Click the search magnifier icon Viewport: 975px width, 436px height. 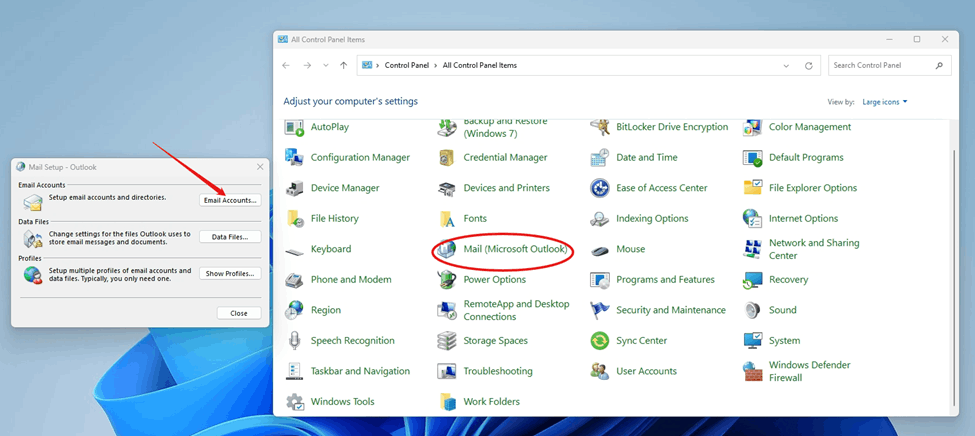pyautogui.click(x=939, y=65)
